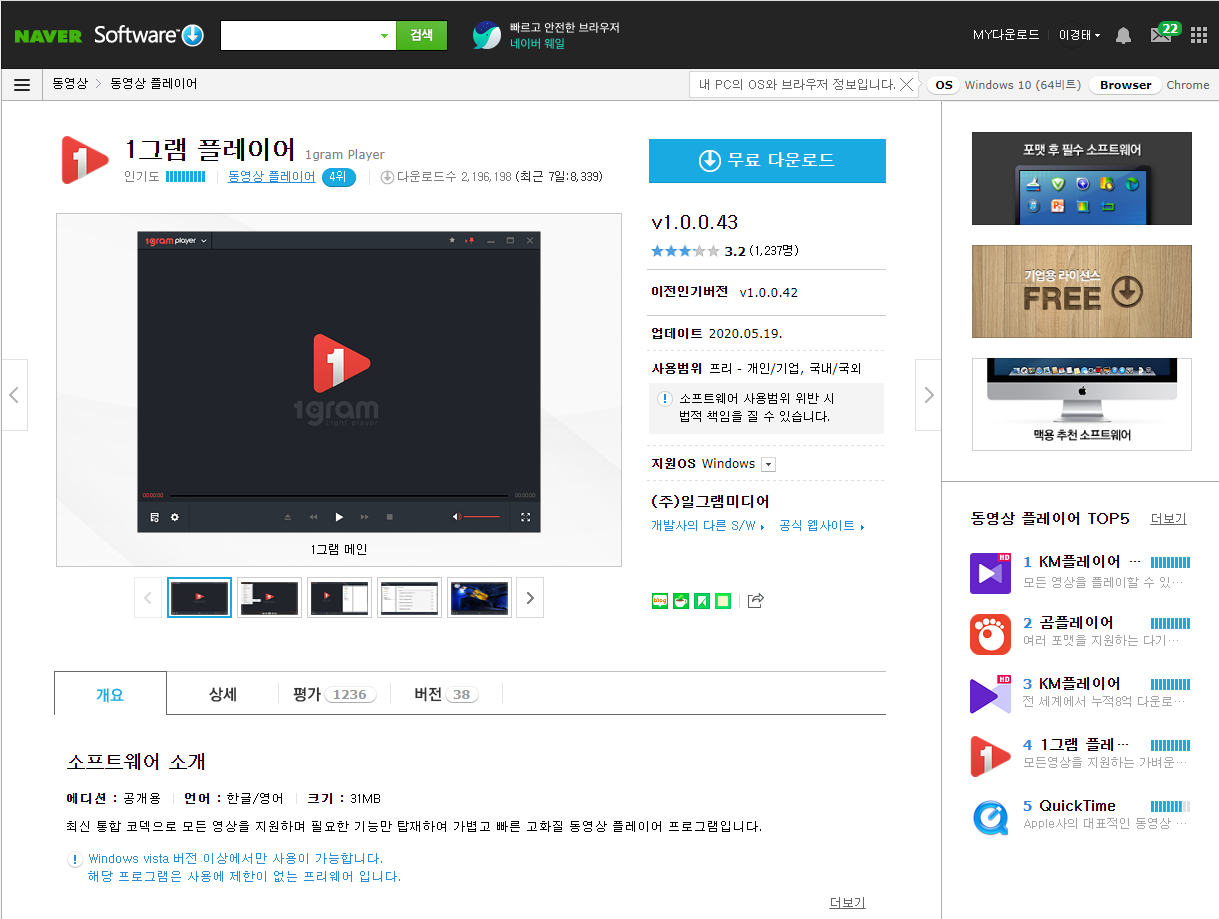Screen dimensions: 1219x919
Task: Select the 상세 tab
Action: 223,694
